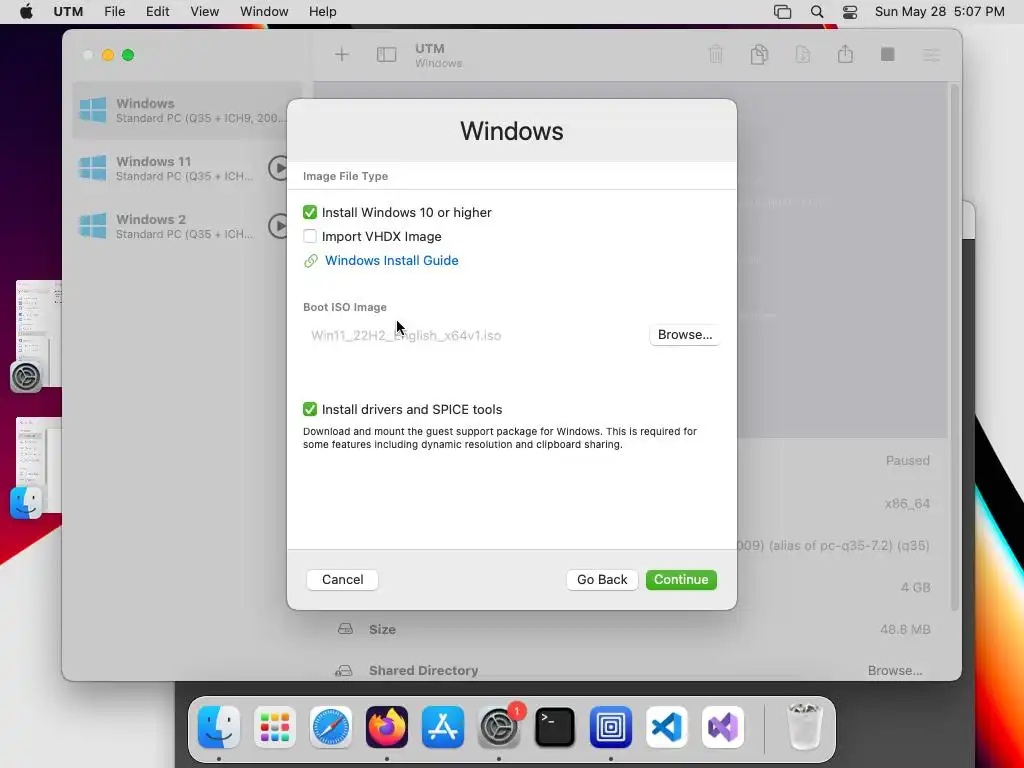Open the Help menu

pos(323,12)
